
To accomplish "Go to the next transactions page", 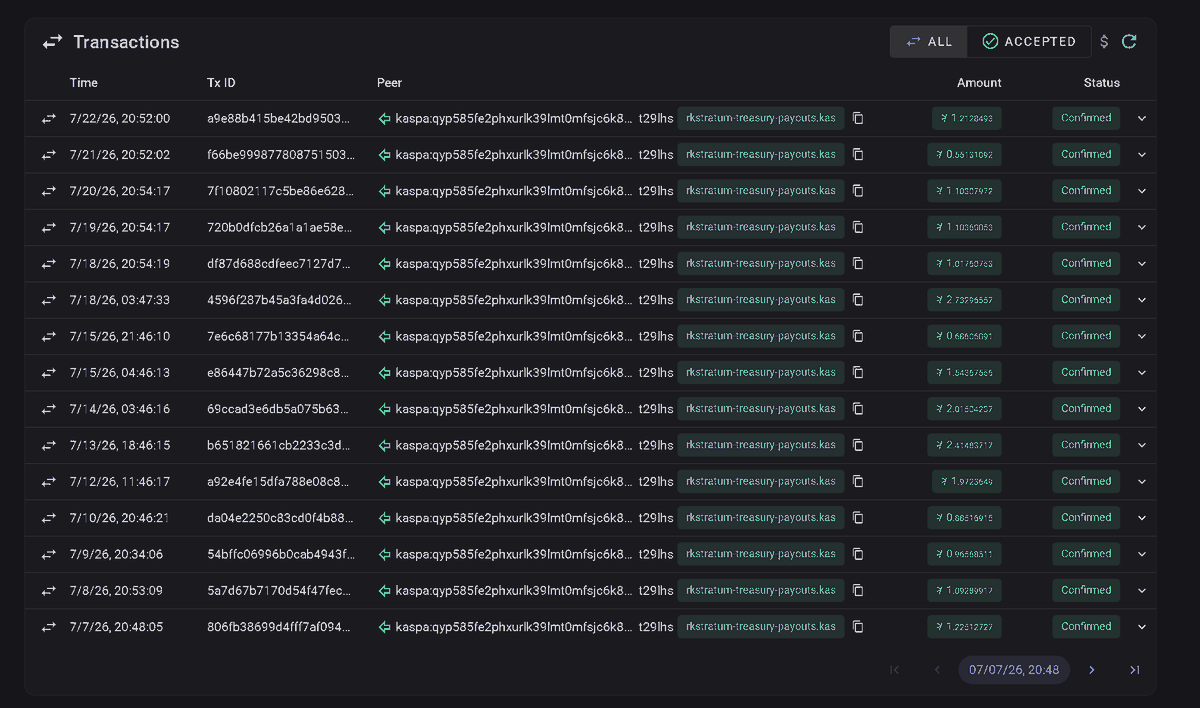I will pos(1092,670).
